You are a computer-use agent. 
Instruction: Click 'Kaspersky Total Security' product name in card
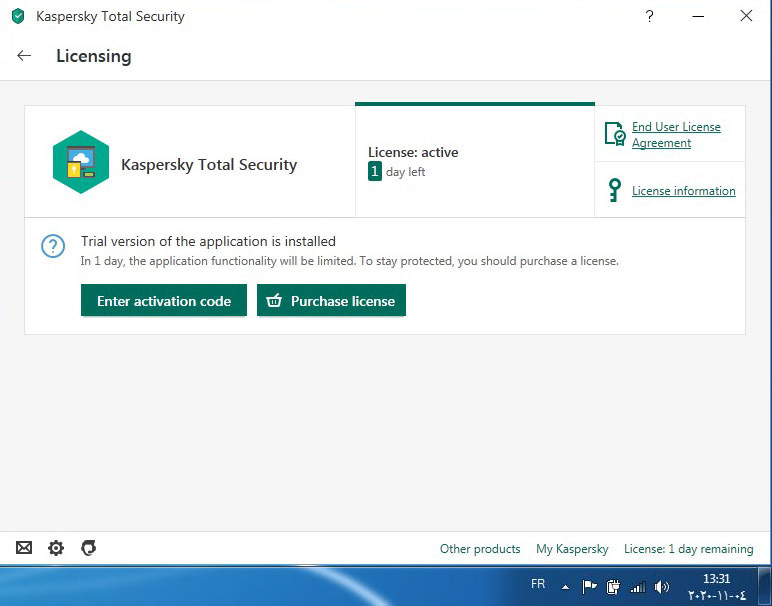[x=209, y=164]
